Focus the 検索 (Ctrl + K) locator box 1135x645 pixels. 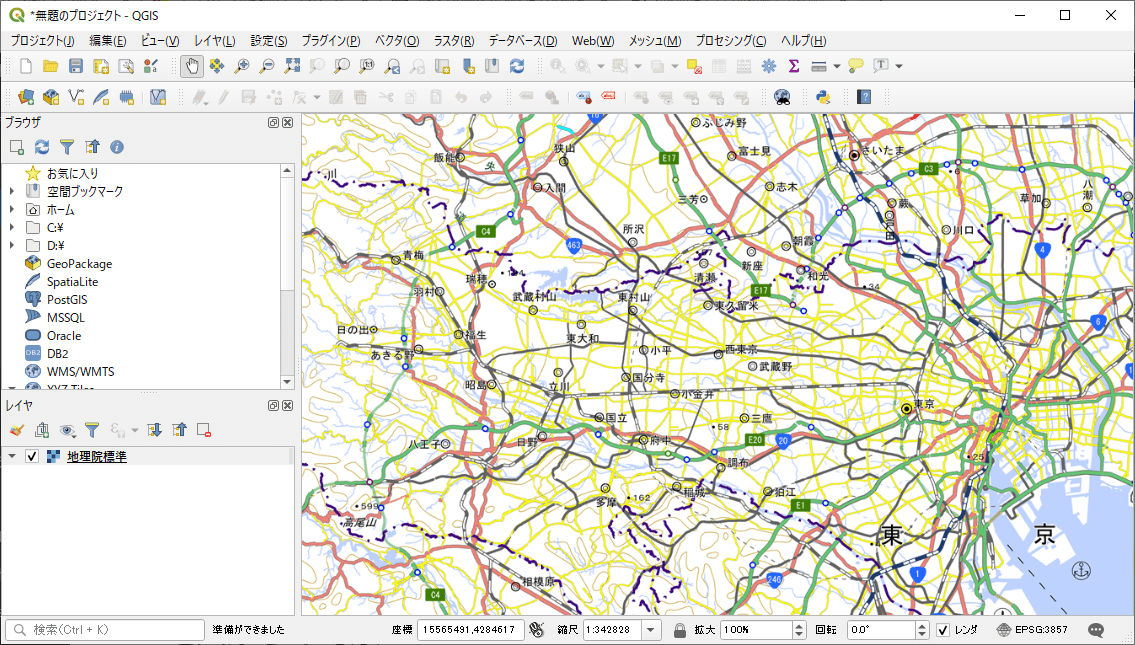(x=105, y=630)
